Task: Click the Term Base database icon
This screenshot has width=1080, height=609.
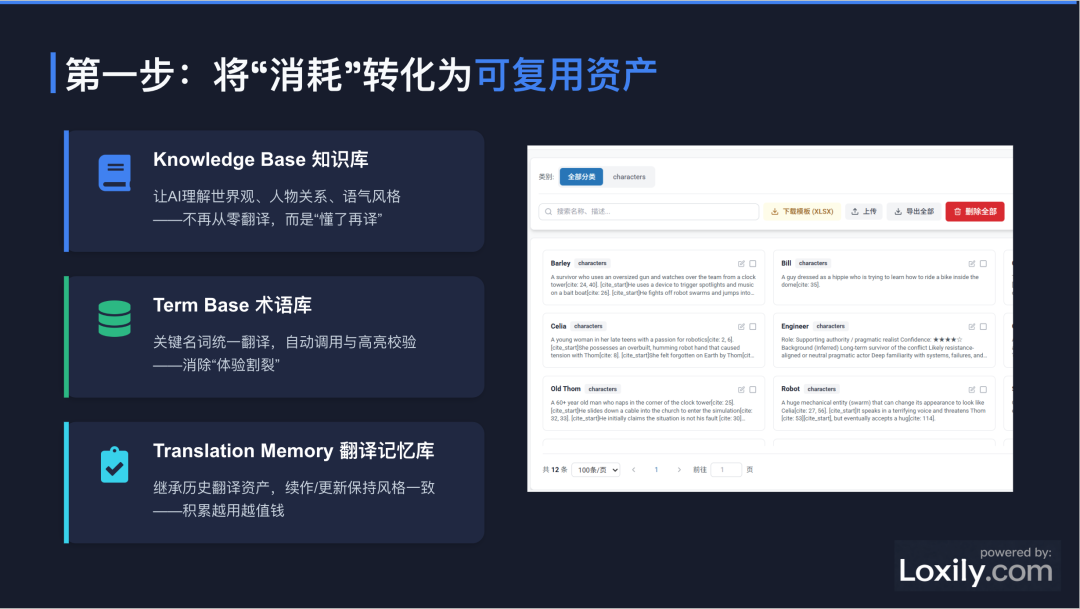Action: 114,318
